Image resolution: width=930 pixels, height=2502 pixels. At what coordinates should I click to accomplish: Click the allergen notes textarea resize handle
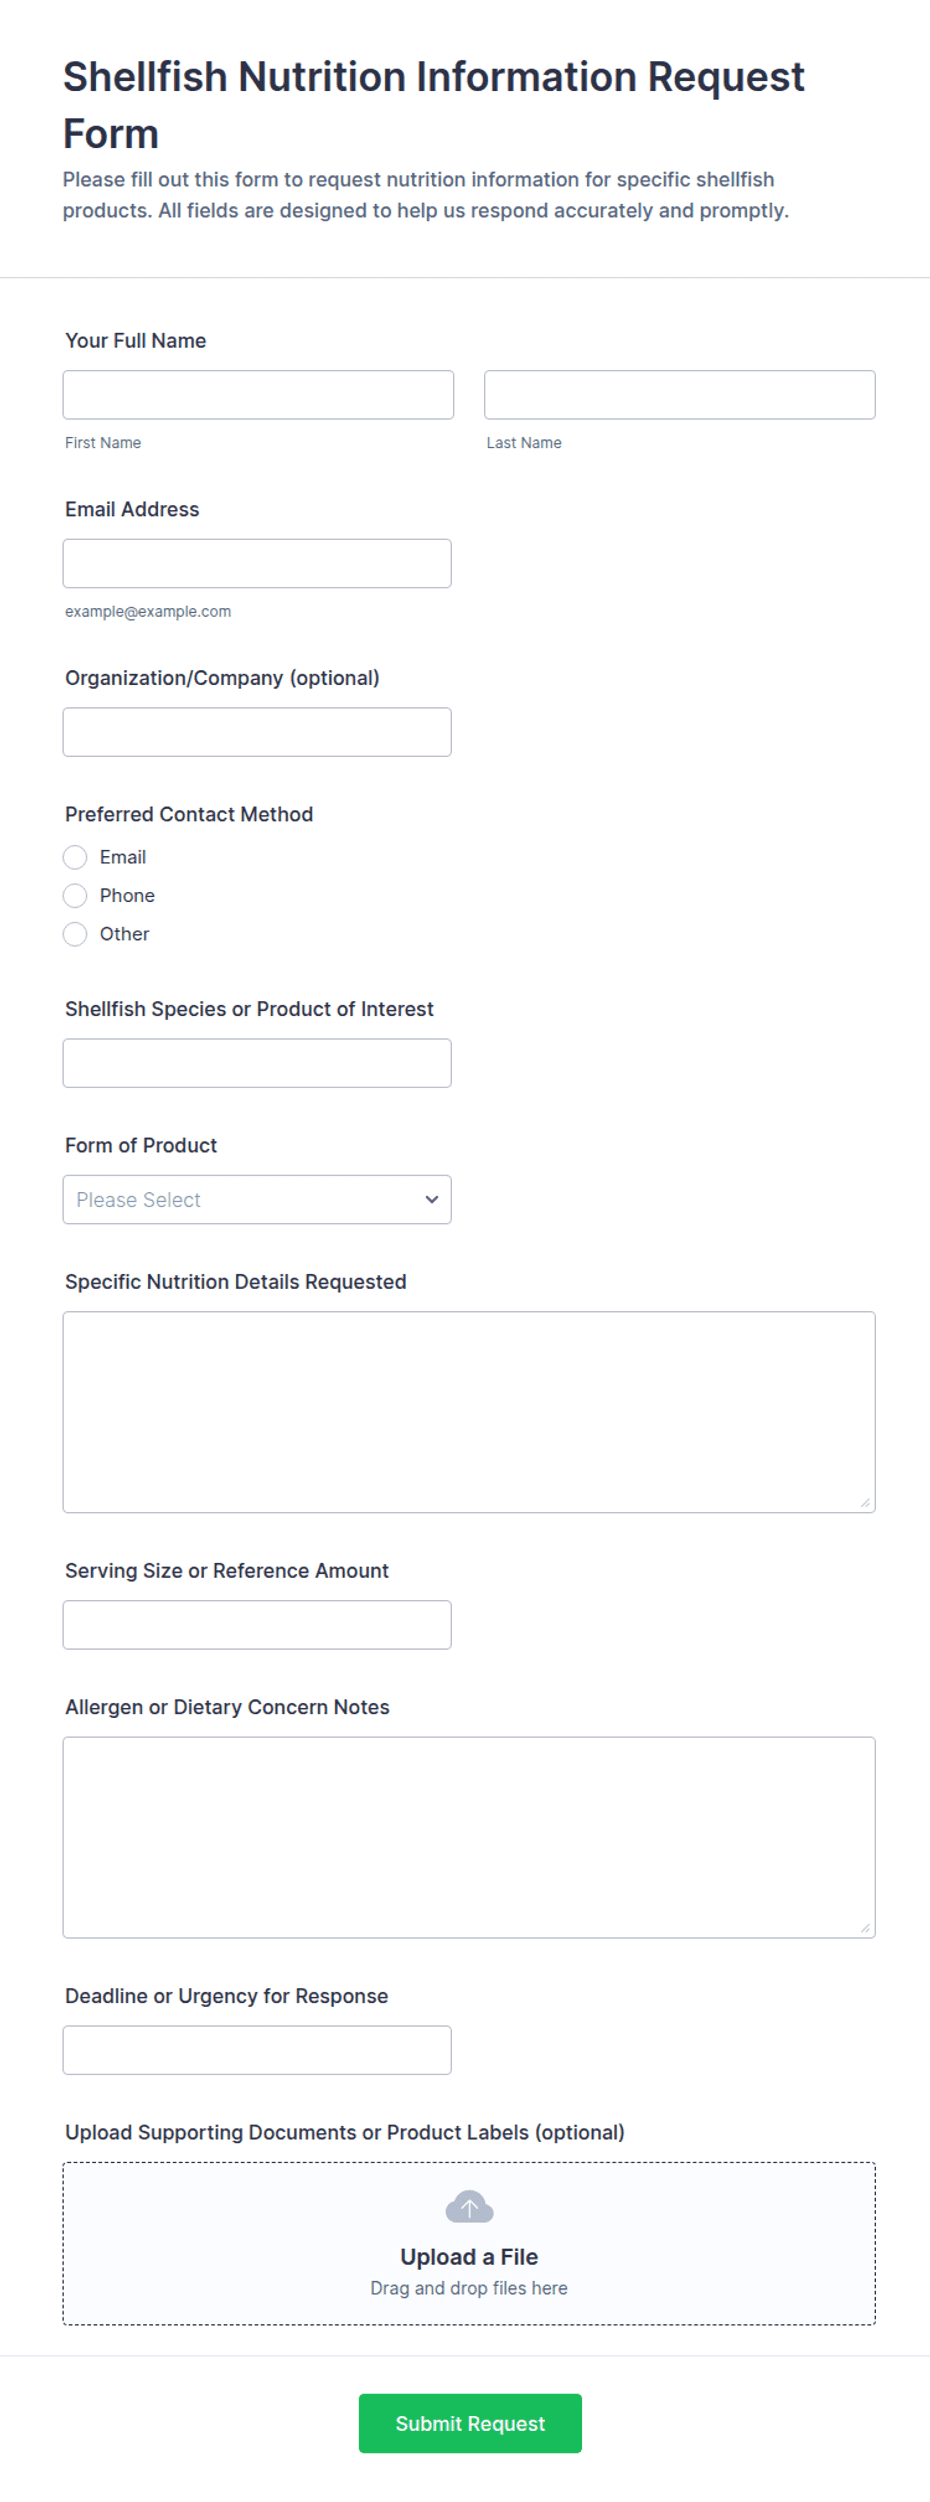click(865, 1927)
